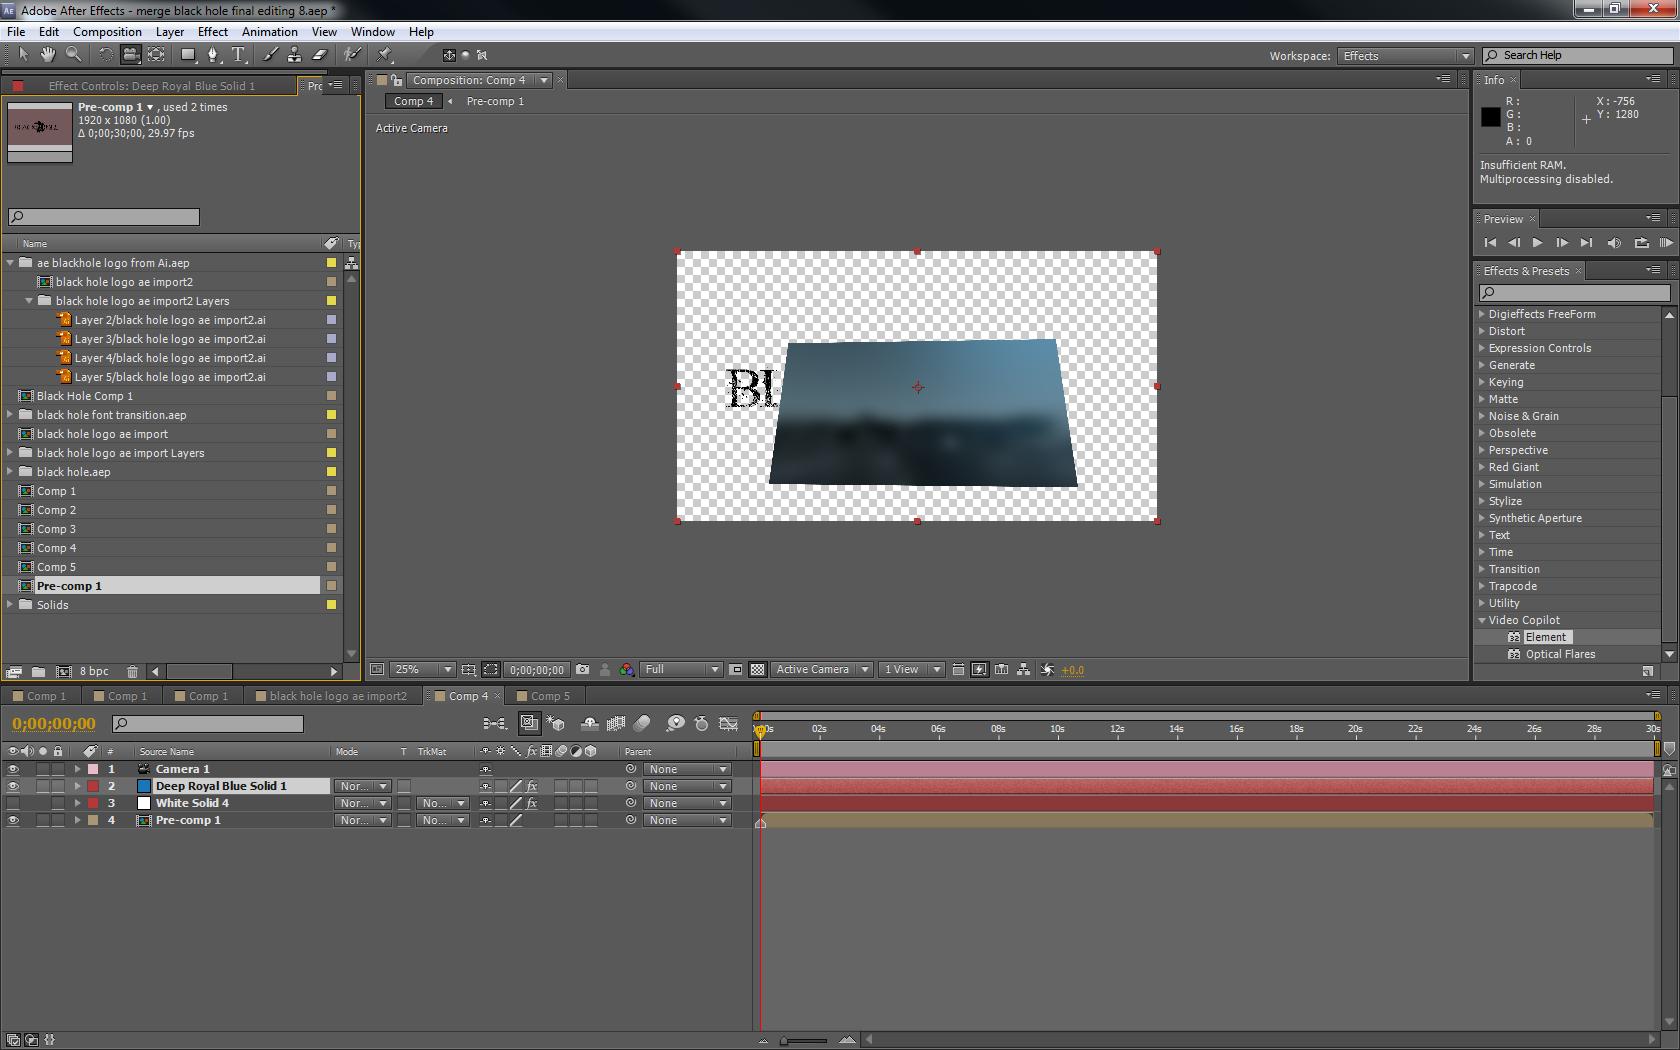The height and width of the screenshot is (1050, 1680).
Task: Select the Selection arrow tool
Action: tap(23, 55)
